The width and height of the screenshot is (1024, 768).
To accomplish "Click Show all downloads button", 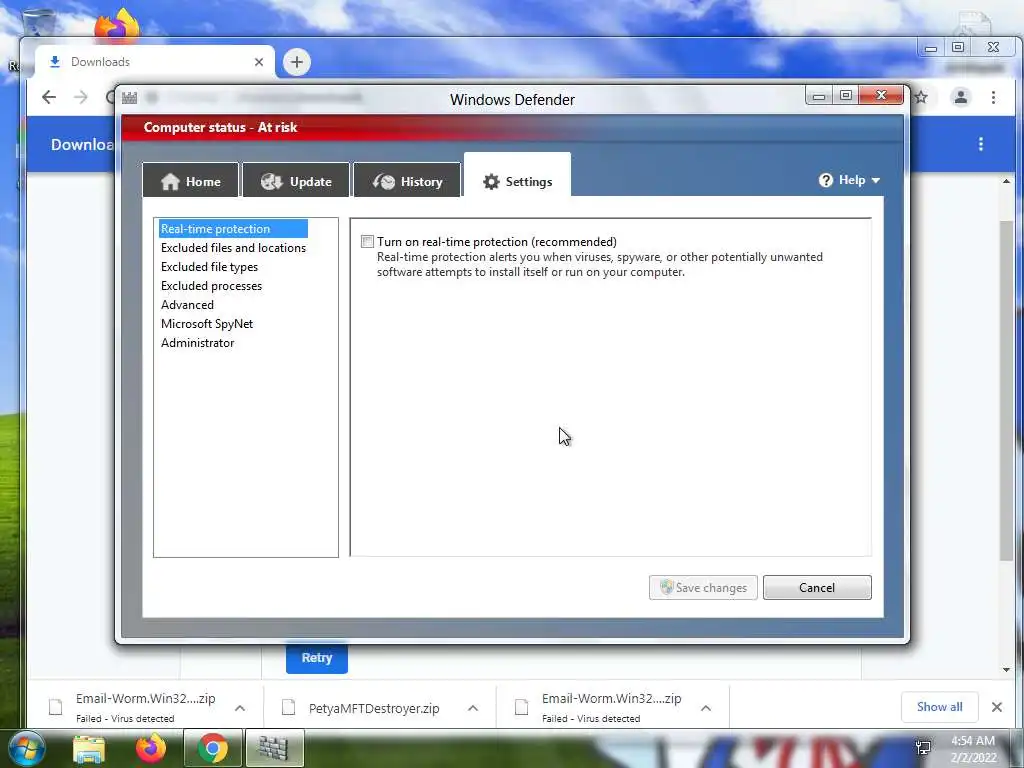I will [x=939, y=707].
